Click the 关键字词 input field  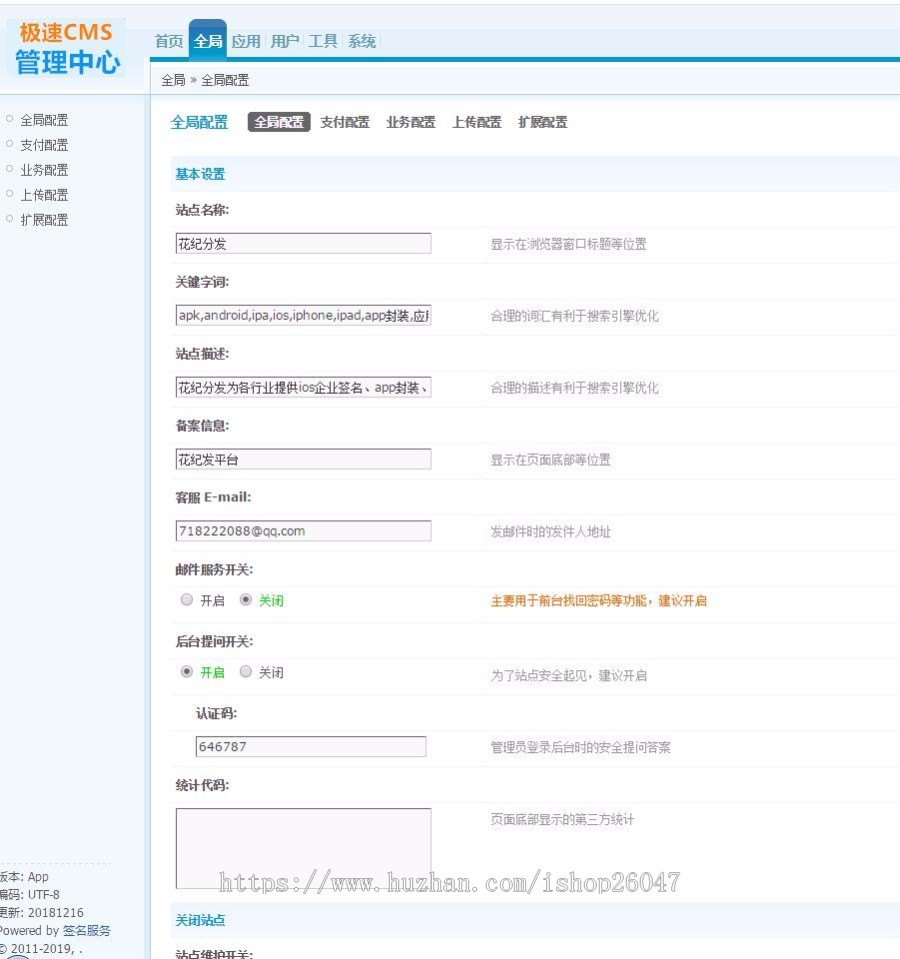tap(303, 315)
